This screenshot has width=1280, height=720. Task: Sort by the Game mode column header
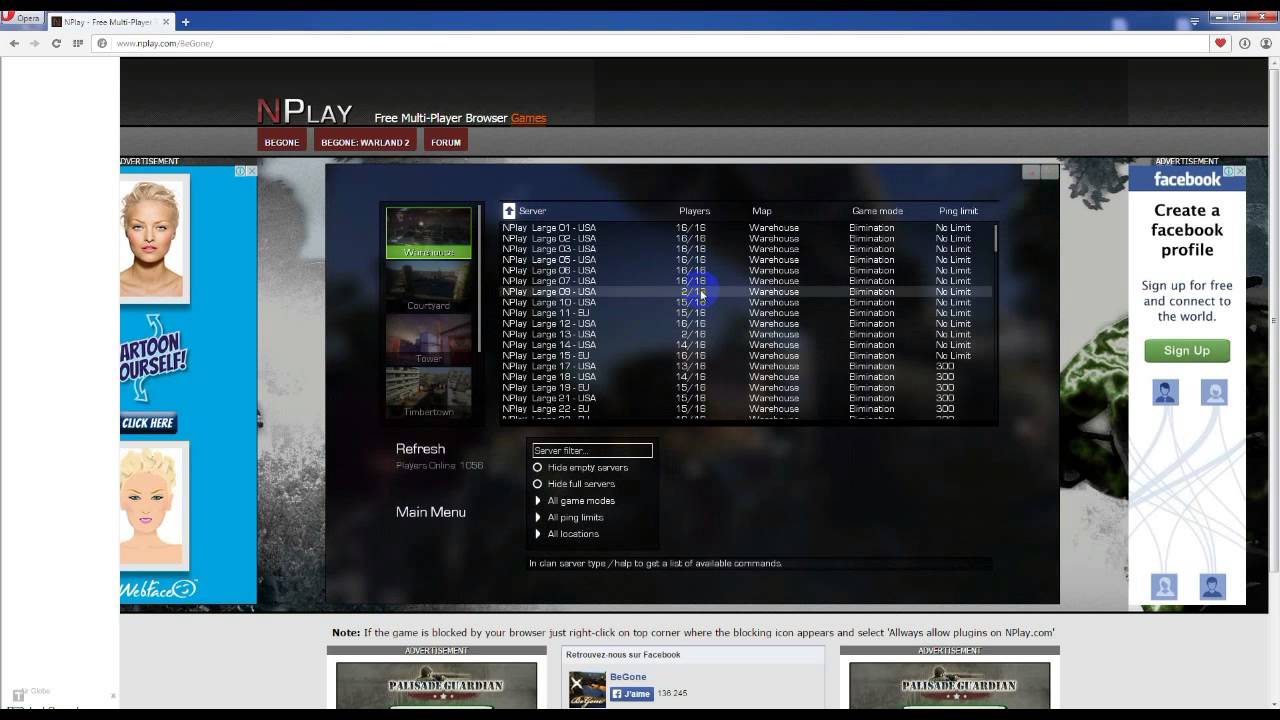click(x=877, y=211)
